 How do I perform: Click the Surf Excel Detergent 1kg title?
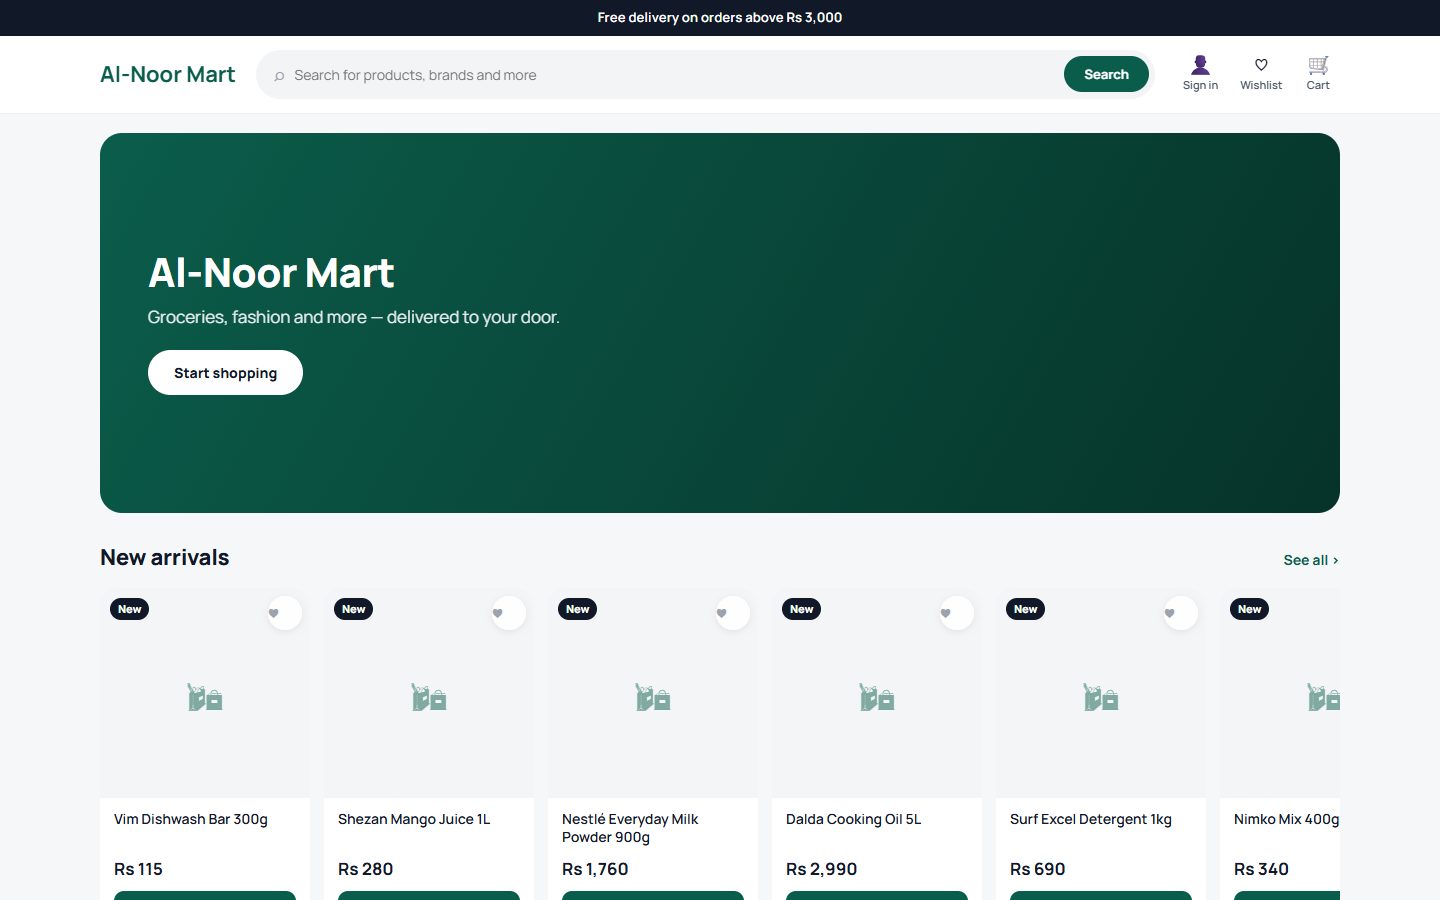tap(1091, 819)
